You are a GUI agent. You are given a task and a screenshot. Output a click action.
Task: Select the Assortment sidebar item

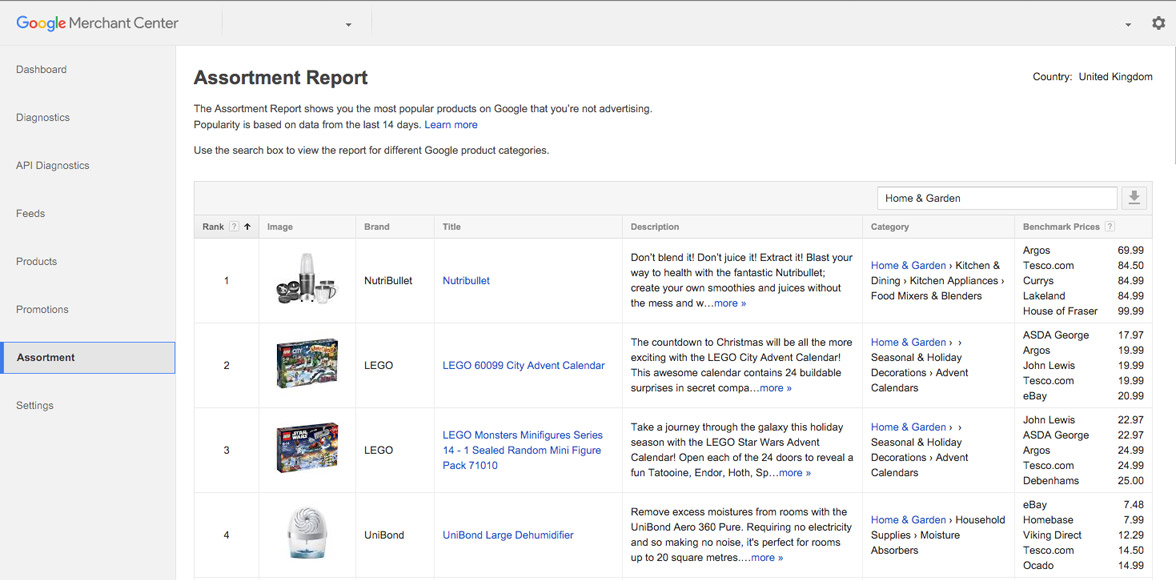[x=88, y=358]
